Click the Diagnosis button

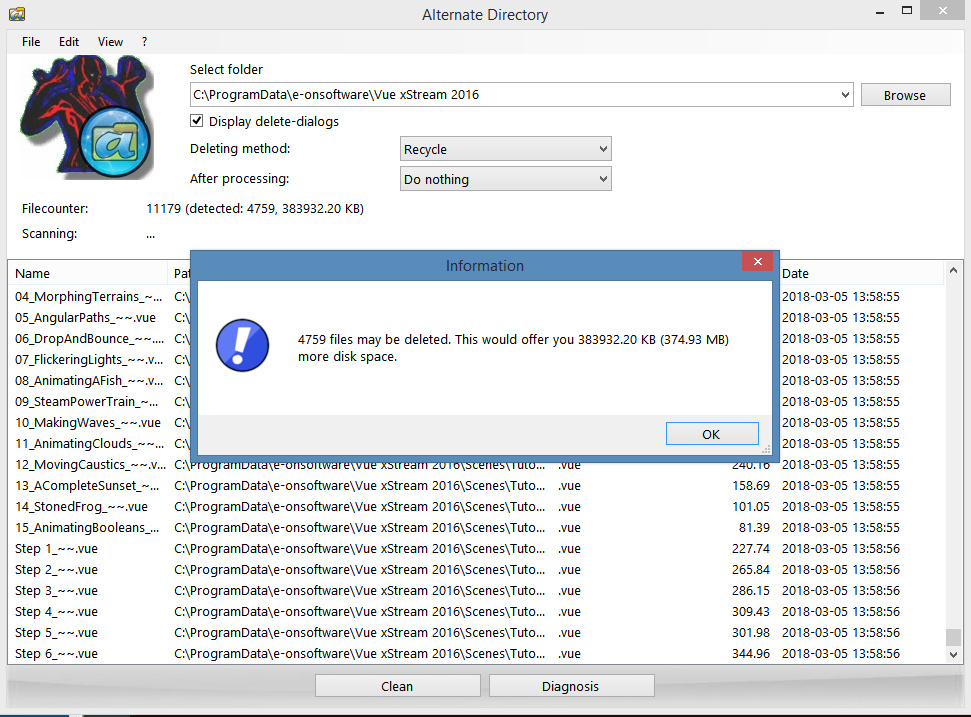point(571,686)
